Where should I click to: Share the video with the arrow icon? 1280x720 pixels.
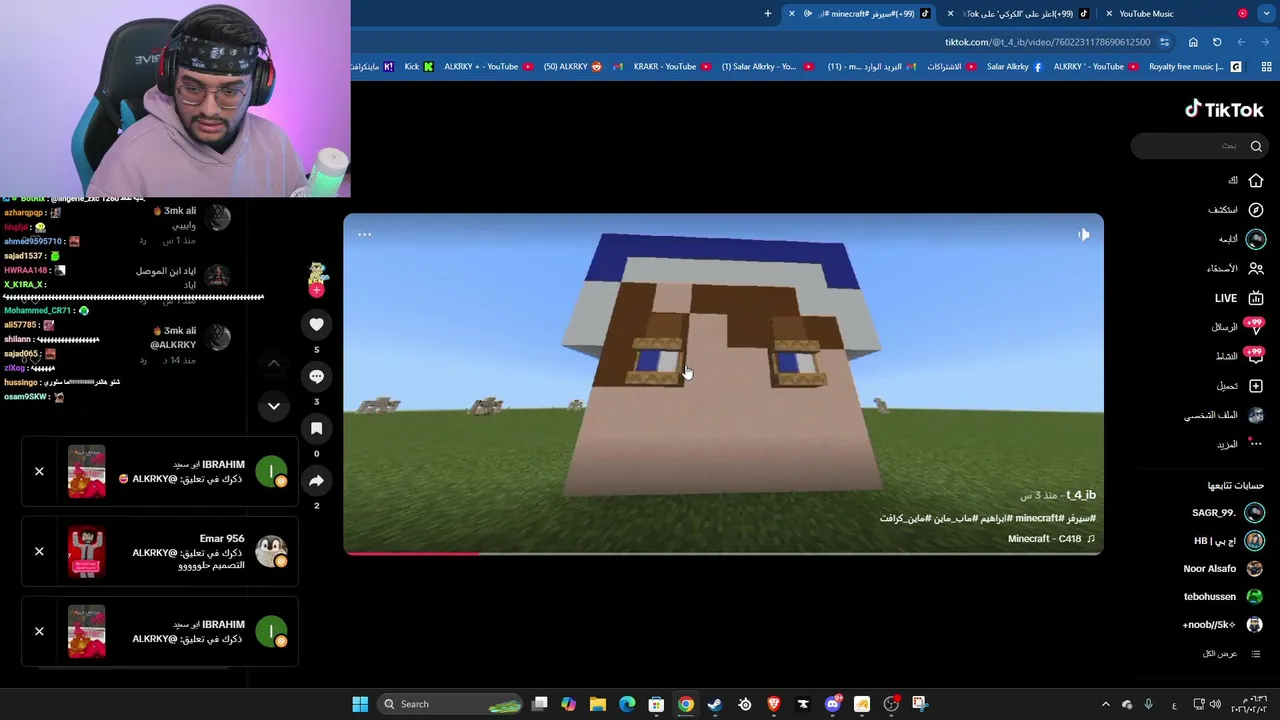pyautogui.click(x=316, y=480)
